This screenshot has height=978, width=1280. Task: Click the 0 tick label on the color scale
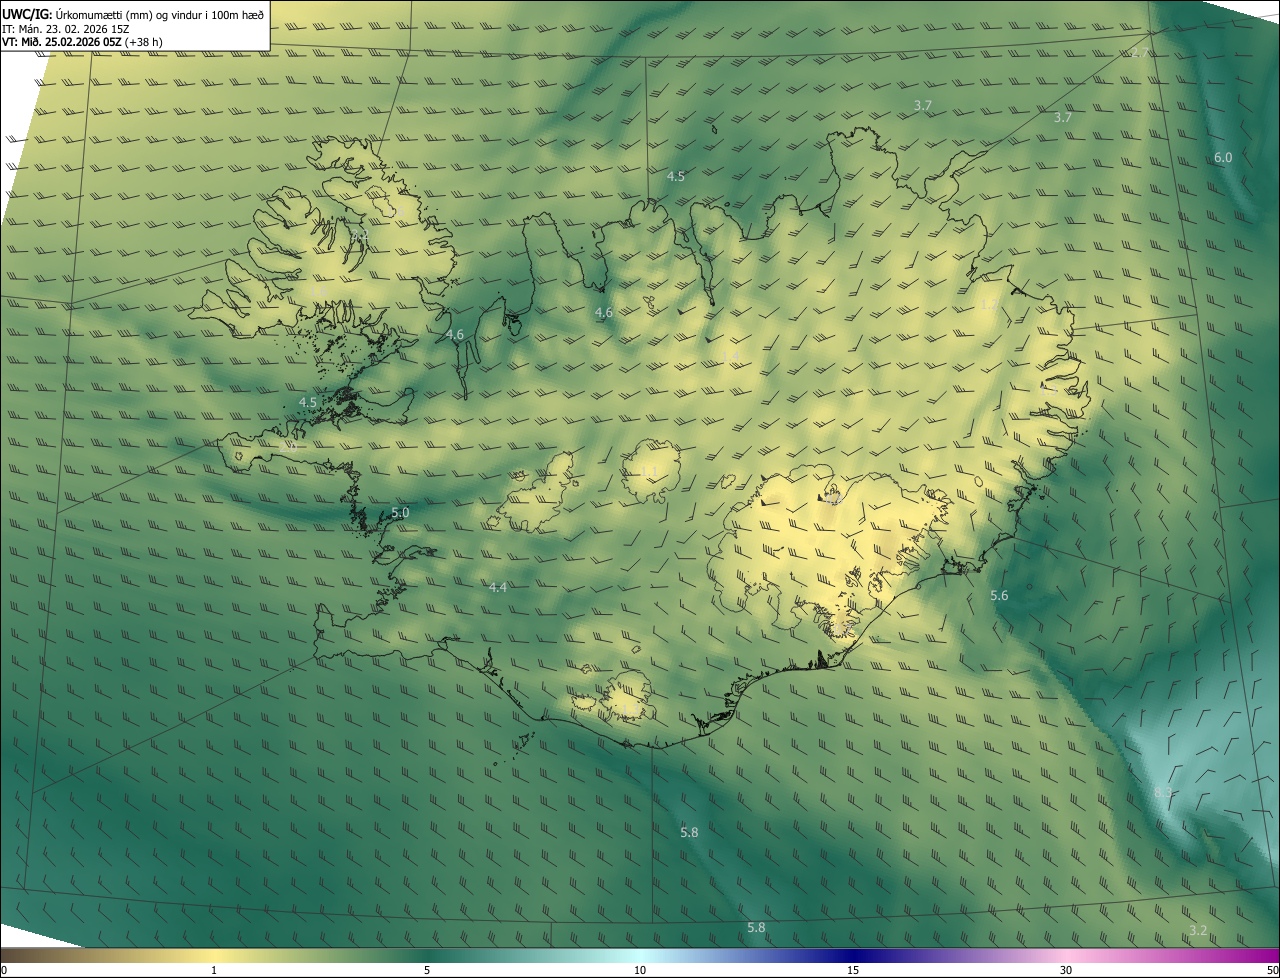pyautogui.click(x=4, y=970)
